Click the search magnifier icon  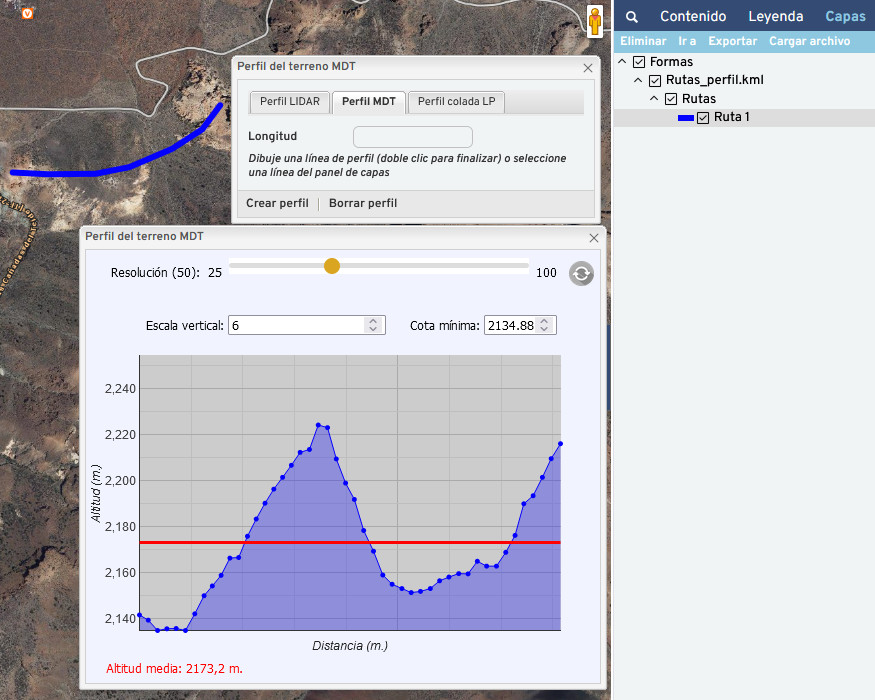point(632,17)
